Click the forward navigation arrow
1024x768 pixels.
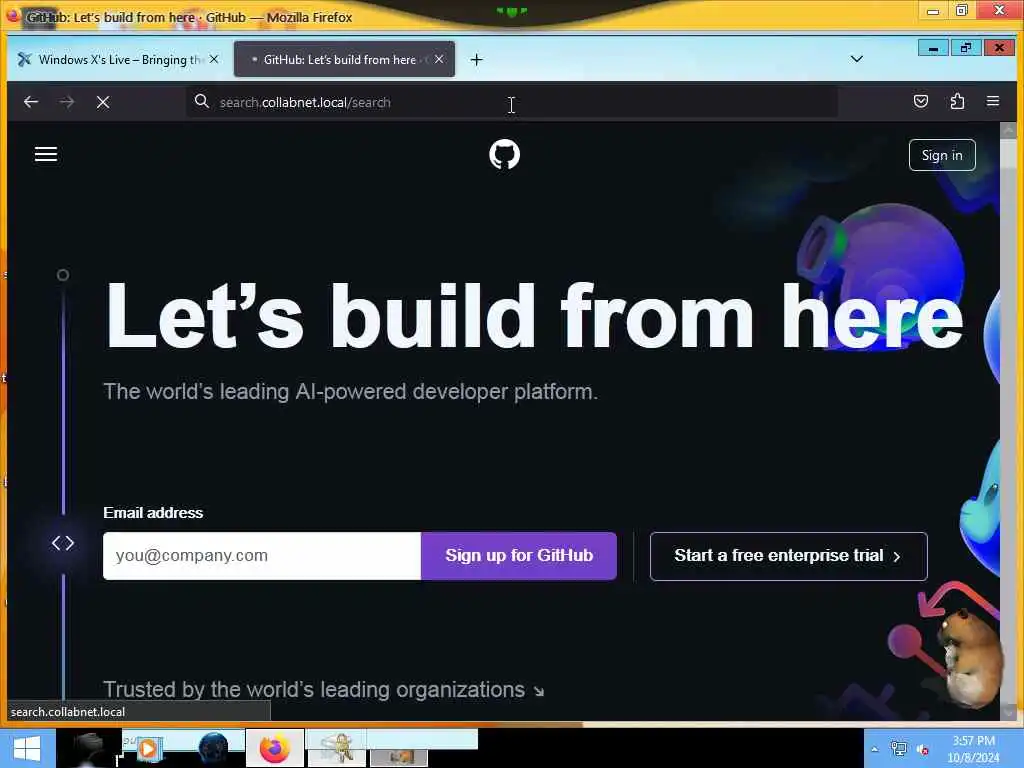point(67,102)
